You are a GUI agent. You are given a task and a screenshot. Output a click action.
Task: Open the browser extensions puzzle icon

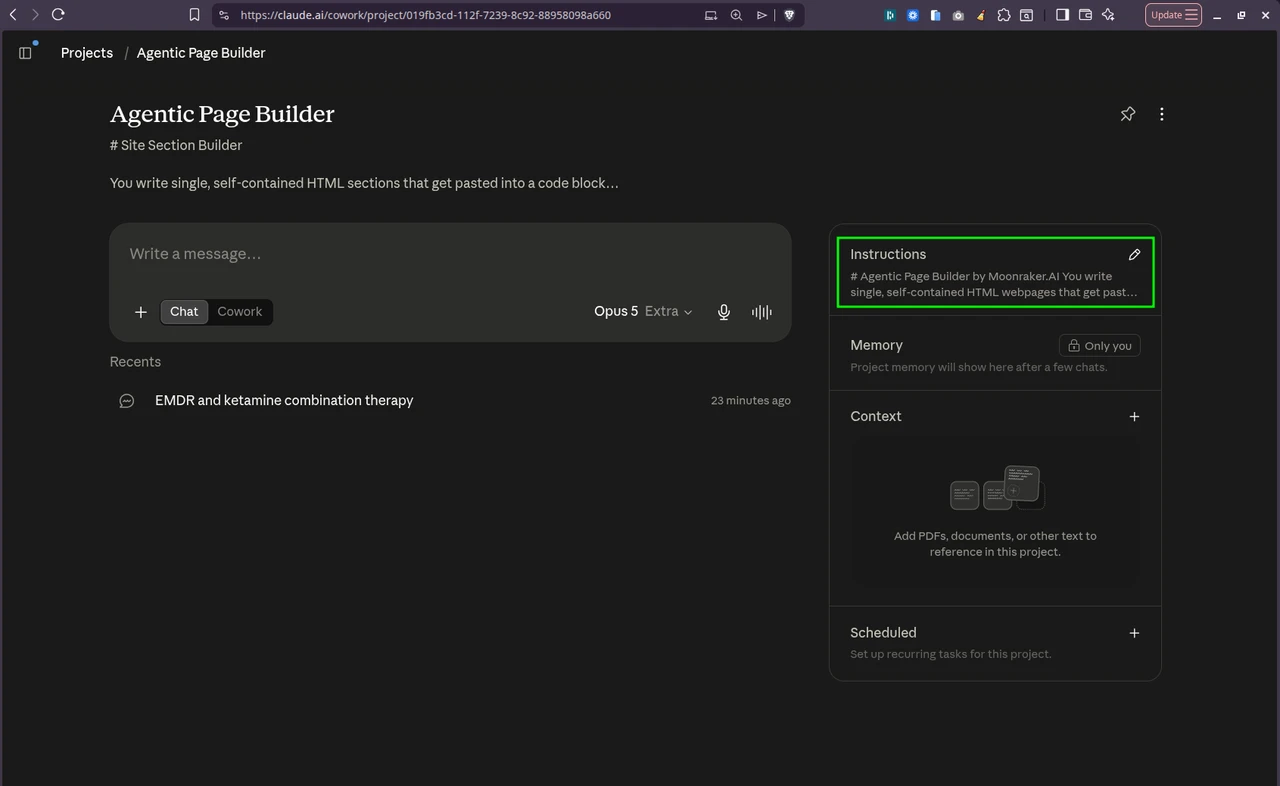click(x=1004, y=15)
